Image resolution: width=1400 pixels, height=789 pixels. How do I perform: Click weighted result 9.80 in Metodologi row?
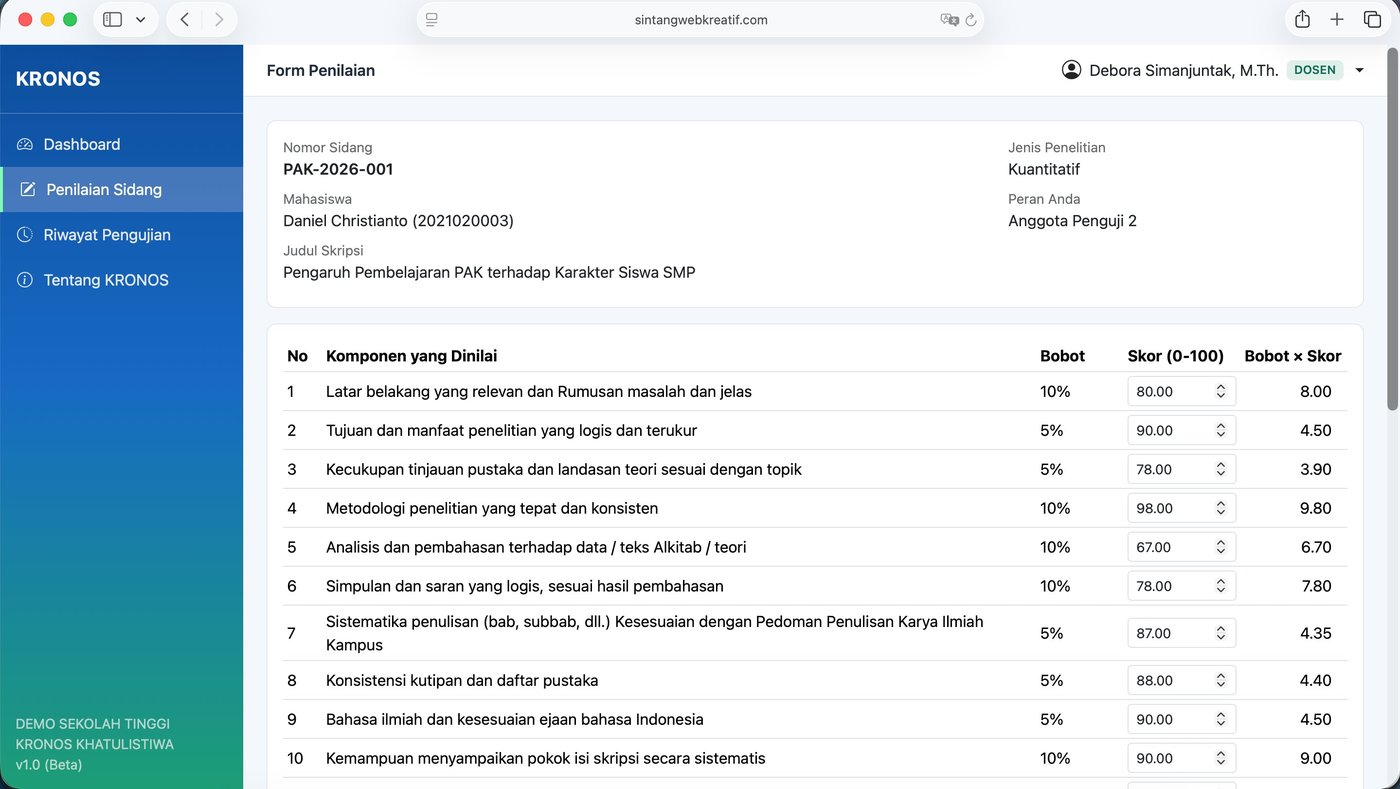[x=1316, y=508]
